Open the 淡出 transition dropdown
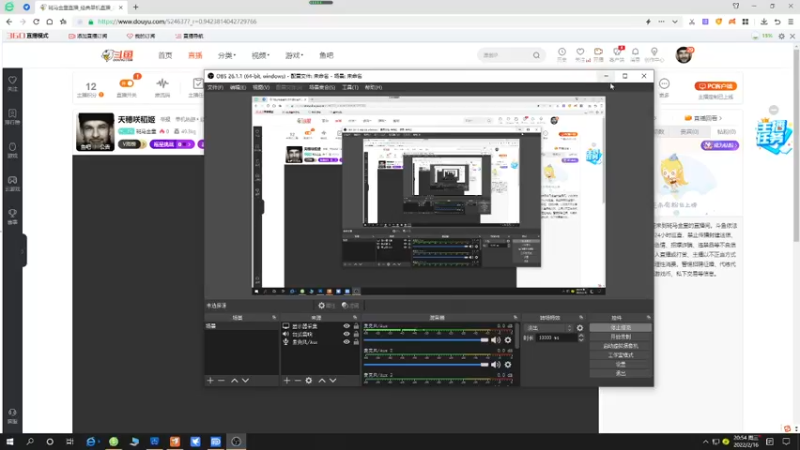The image size is (800, 450). pyautogui.click(x=549, y=328)
